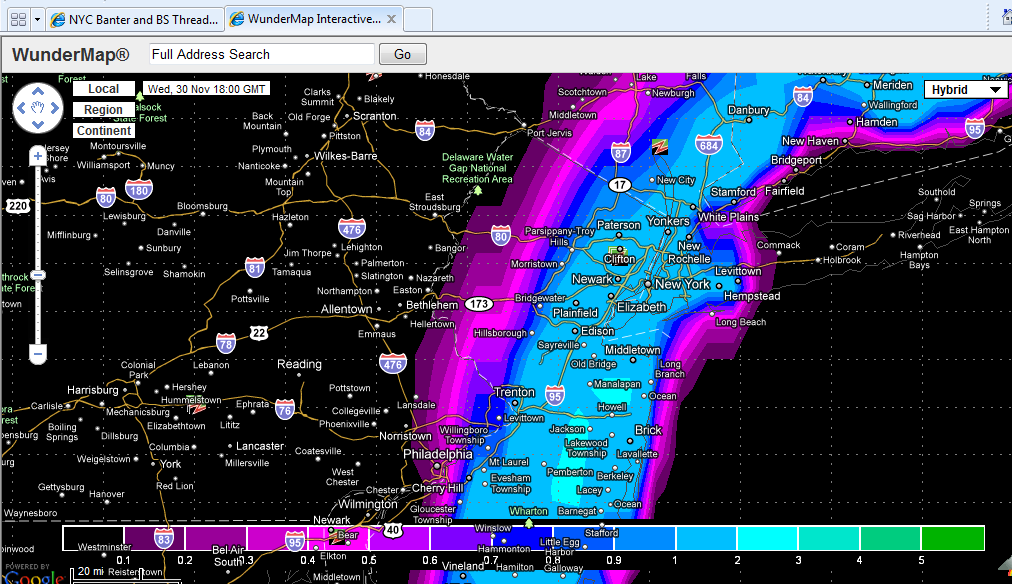Click the I-95 shield near Trenton
The width and height of the screenshot is (1012, 584).
coord(554,395)
